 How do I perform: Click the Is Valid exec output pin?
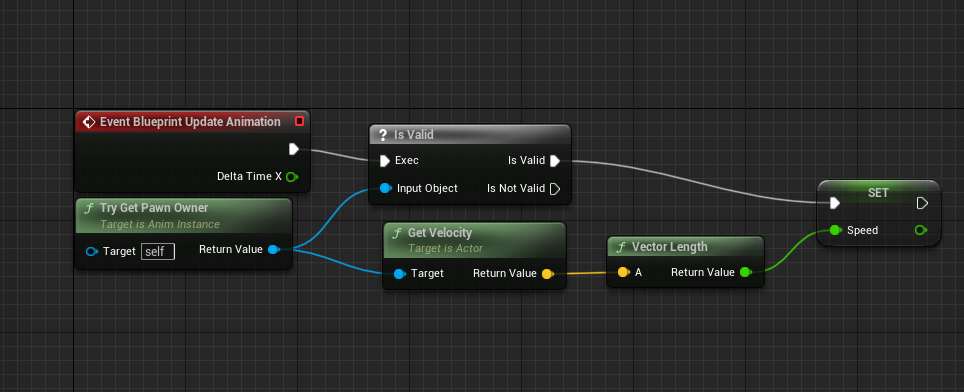(555, 161)
